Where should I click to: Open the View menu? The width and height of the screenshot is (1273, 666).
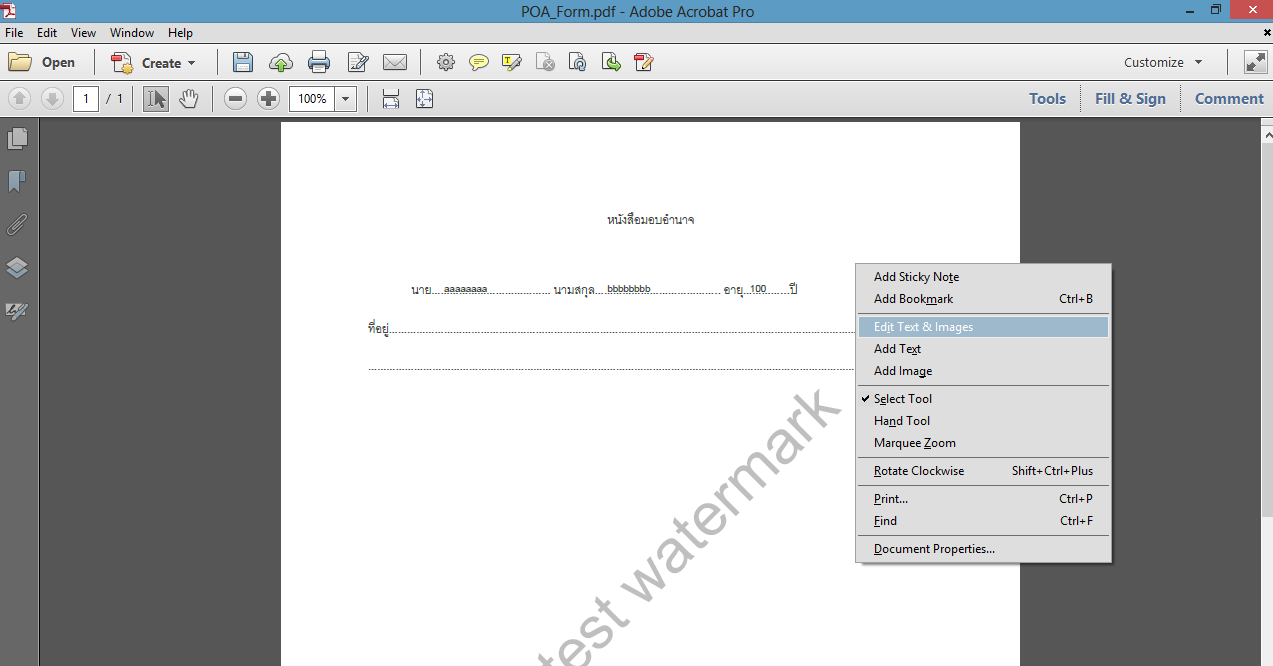[x=84, y=33]
